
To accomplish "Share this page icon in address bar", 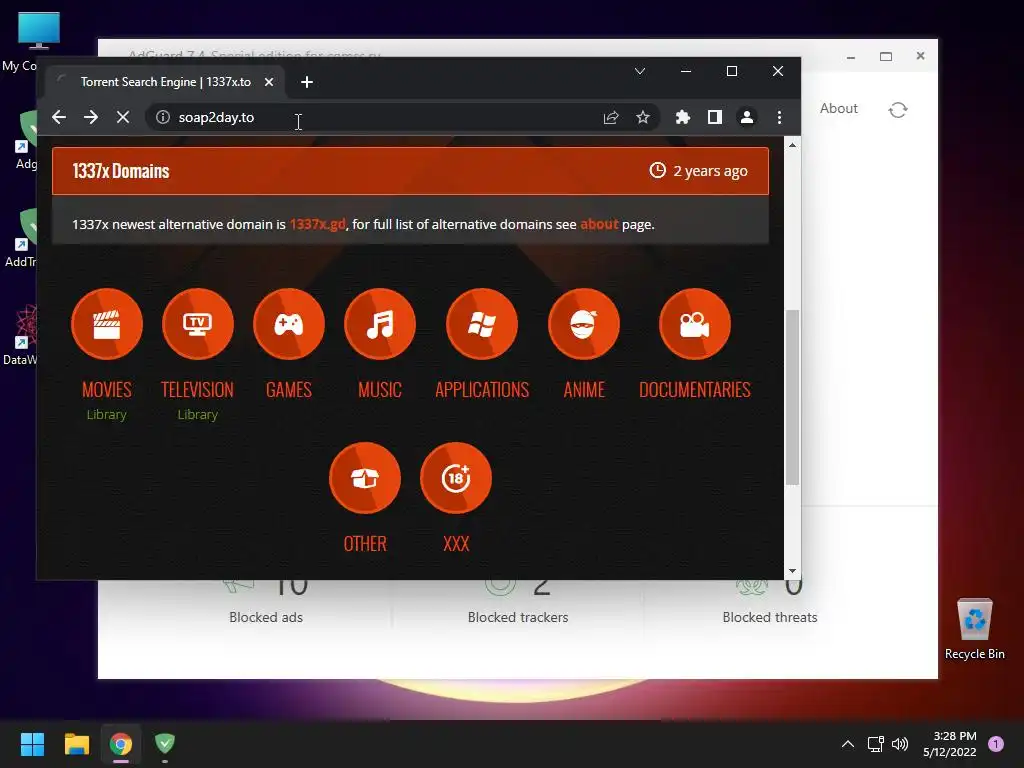I will click(611, 117).
